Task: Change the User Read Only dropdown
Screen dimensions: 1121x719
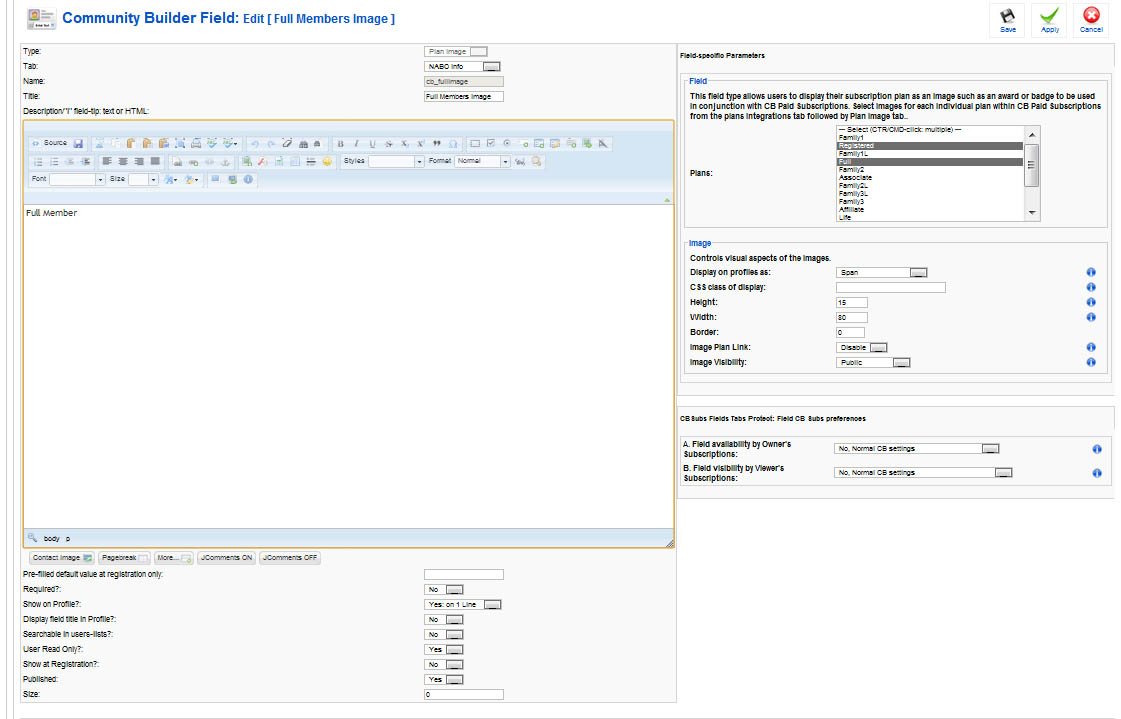Action: (444, 650)
